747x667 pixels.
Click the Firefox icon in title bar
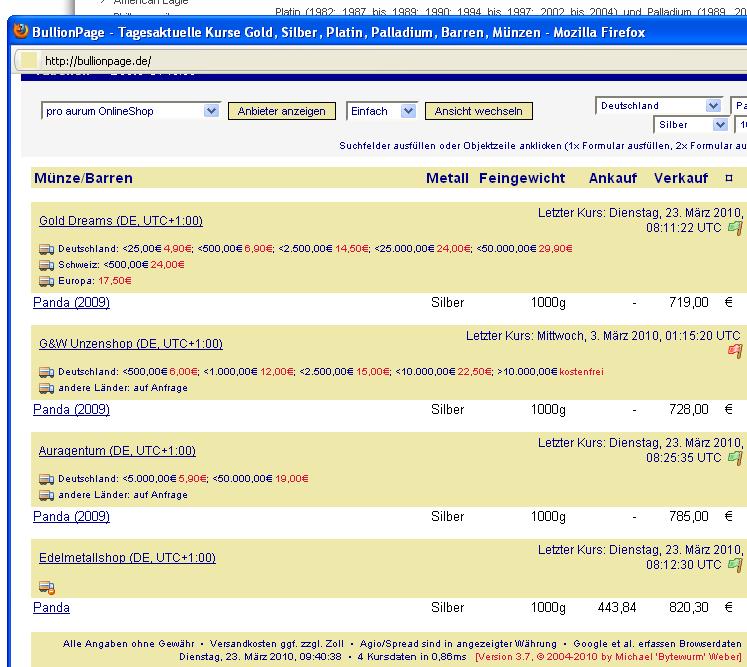pos(21,32)
